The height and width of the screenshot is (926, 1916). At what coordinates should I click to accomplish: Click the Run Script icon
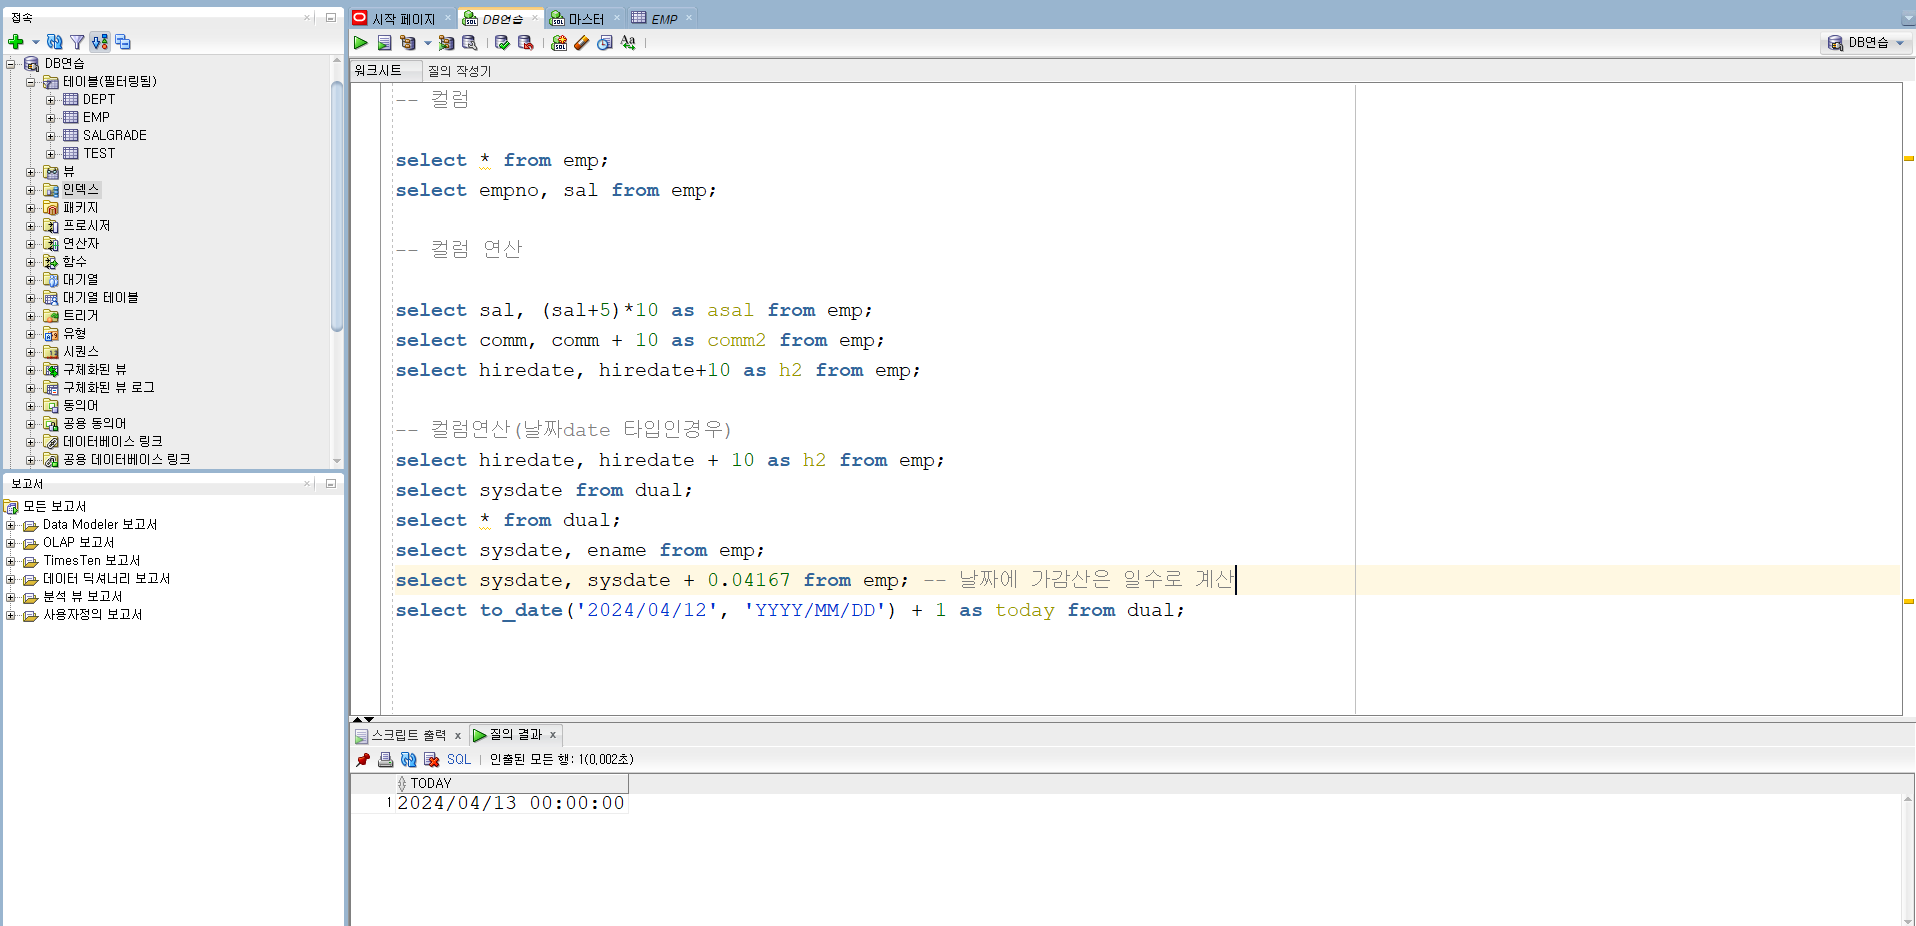[384, 43]
